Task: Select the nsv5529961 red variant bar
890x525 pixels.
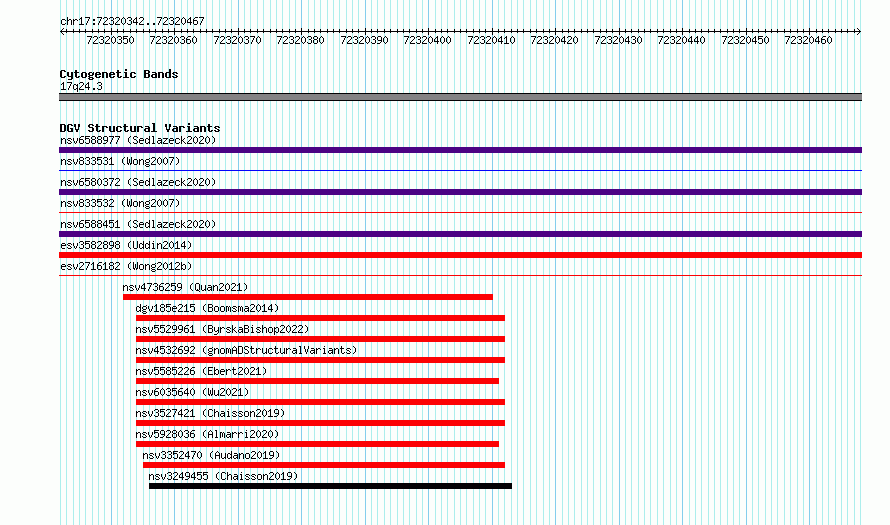Action: coord(320,339)
